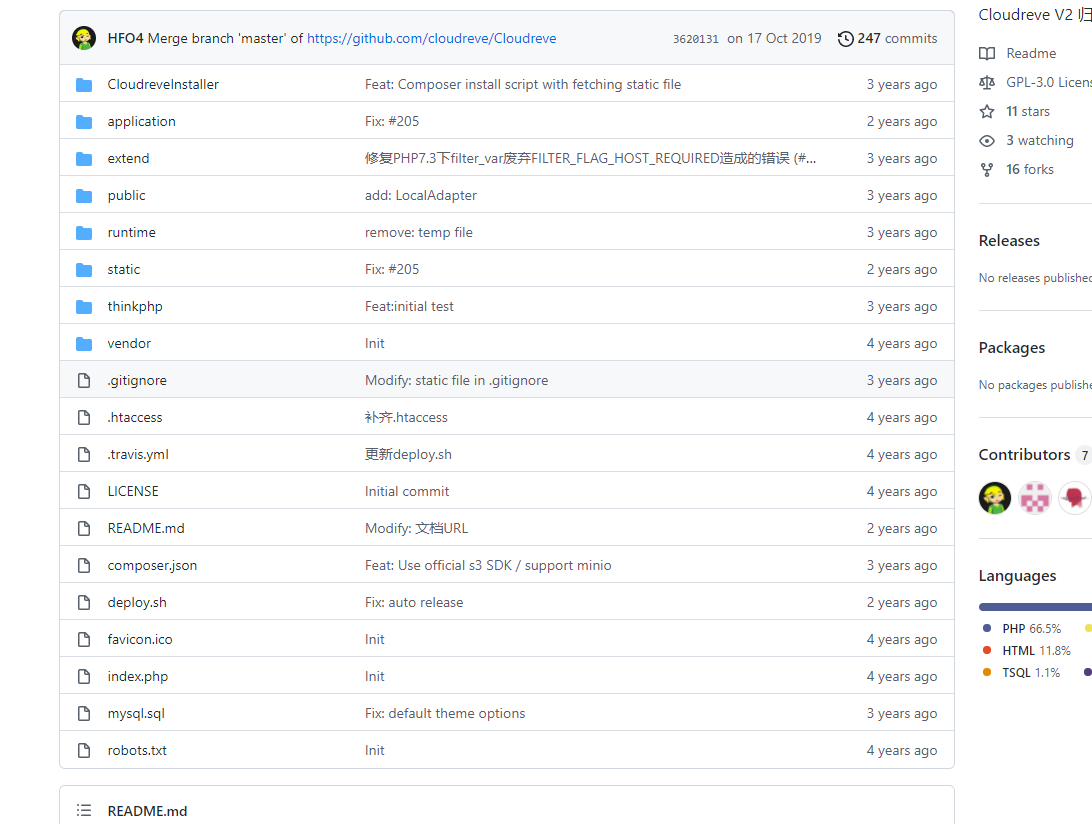This screenshot has width=1092, height=824.
Task: Click the star icon next to "11 stars"
Action: click(x=987, y=111)
